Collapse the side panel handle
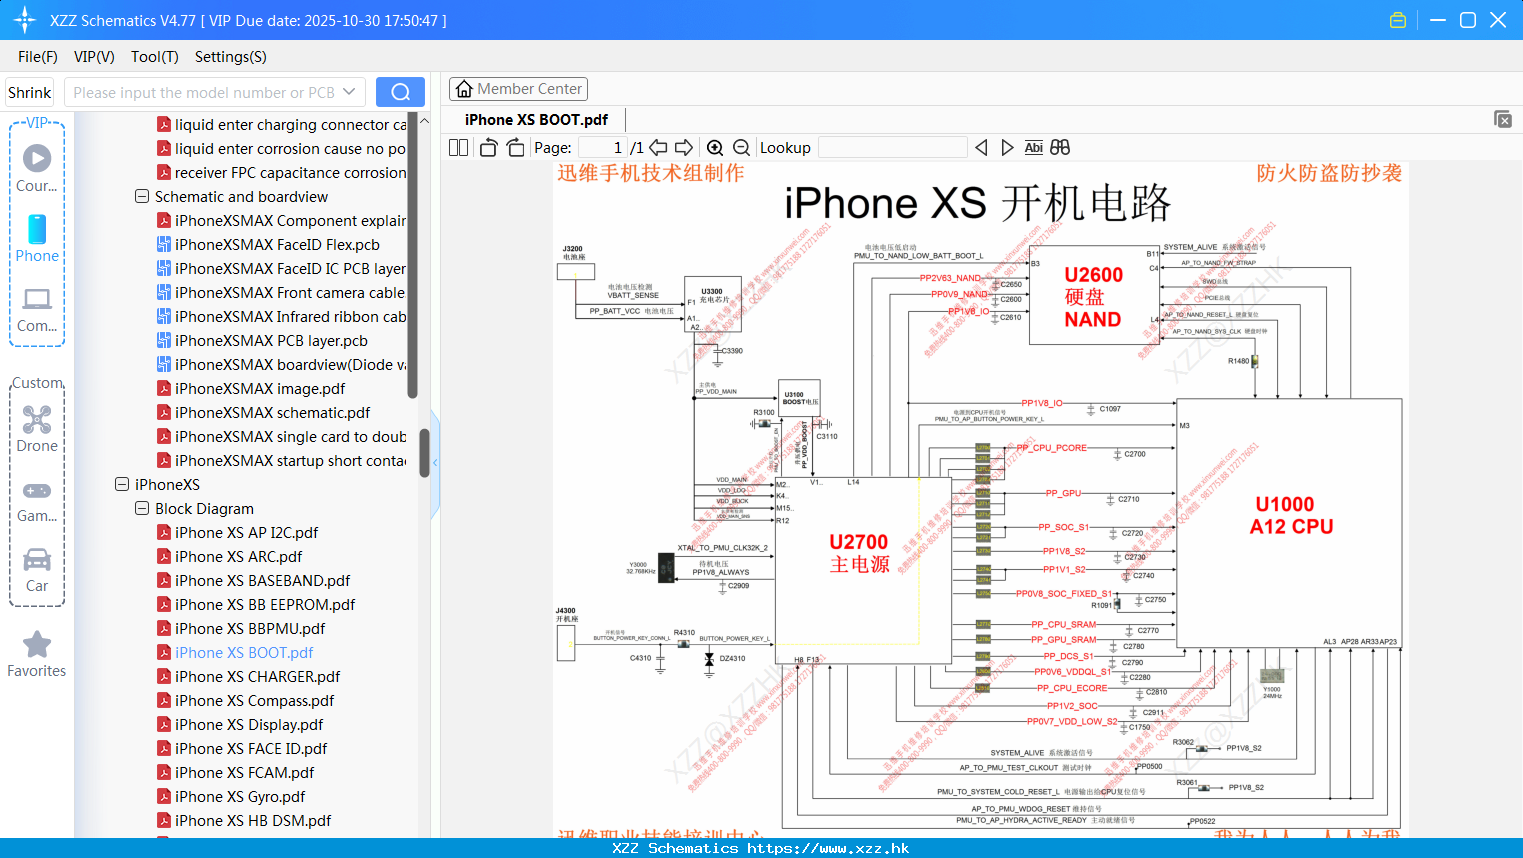Viewport: 1523px width, 858px height. pyautogui.click(x=435, y=462)
